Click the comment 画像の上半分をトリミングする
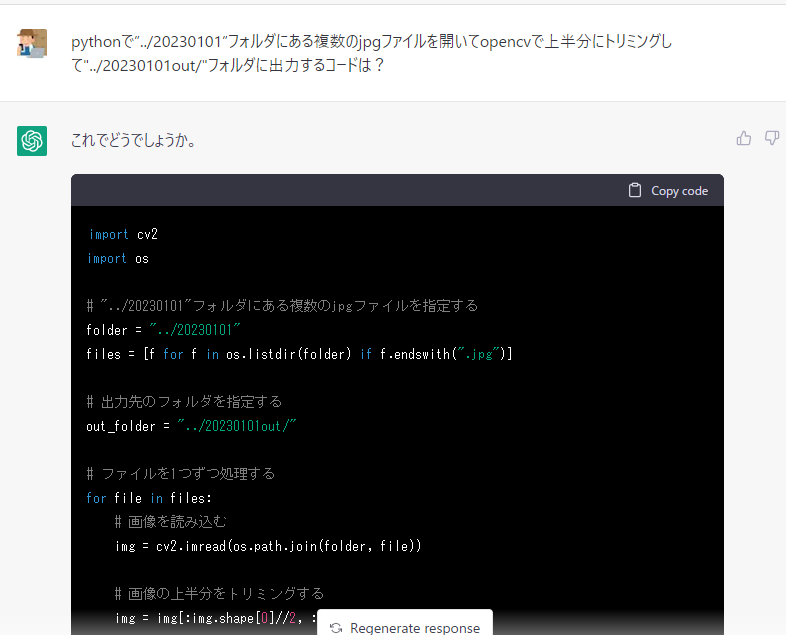 219,594
